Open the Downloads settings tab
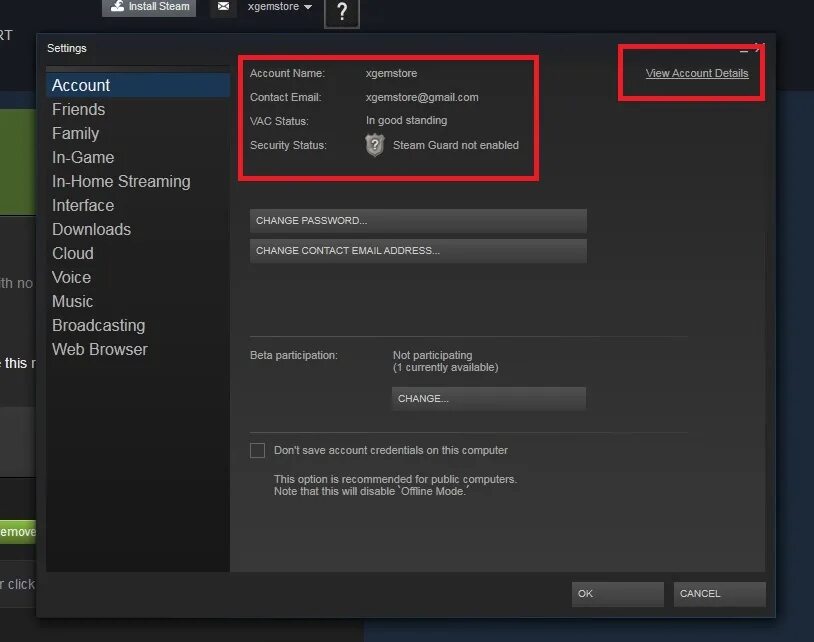 click(x=138, y=229)
